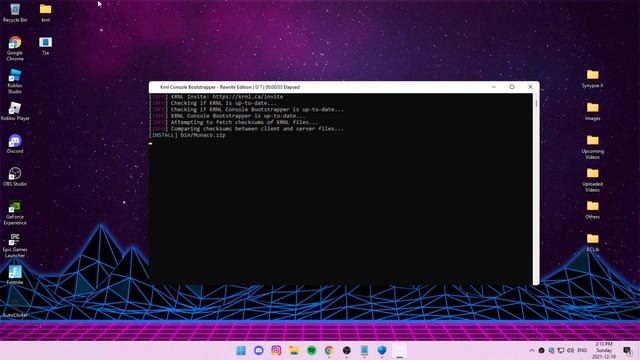Open Roblox Player desktop shortcut
Image resolution: width=640 pixels, height=360 pixels.
(x=15, y=111)
